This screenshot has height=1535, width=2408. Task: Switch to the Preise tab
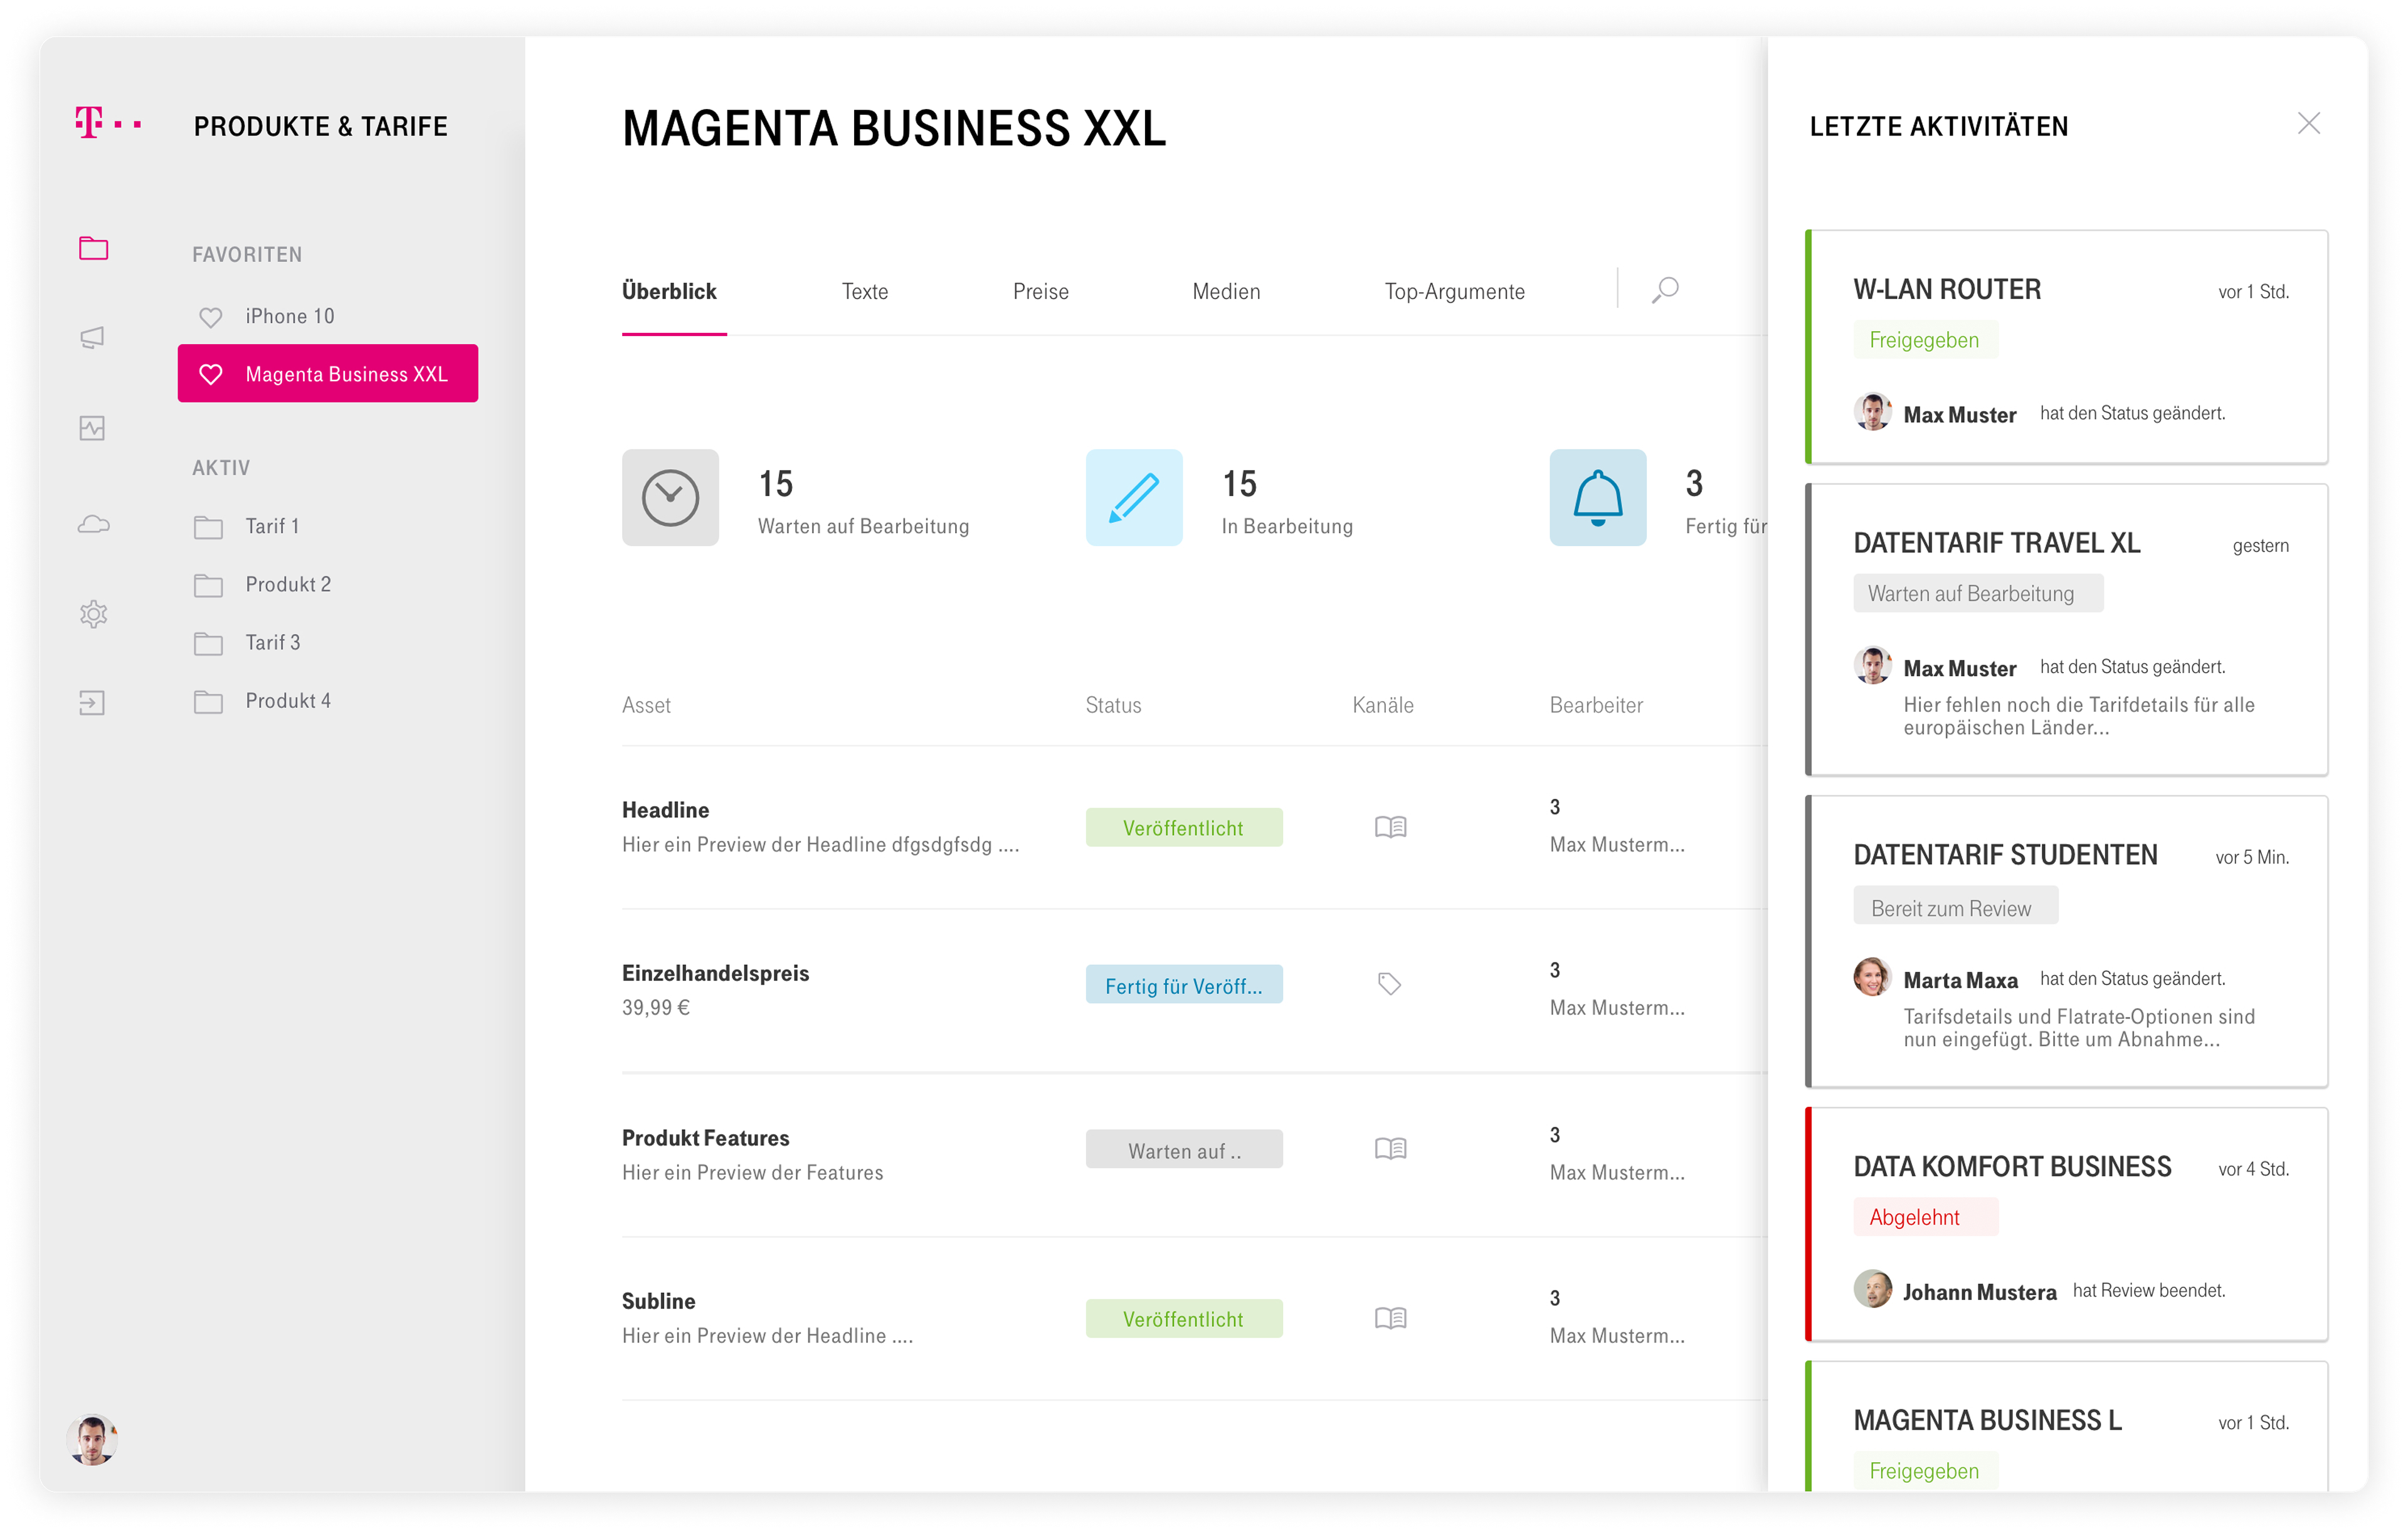[1041, 291]
